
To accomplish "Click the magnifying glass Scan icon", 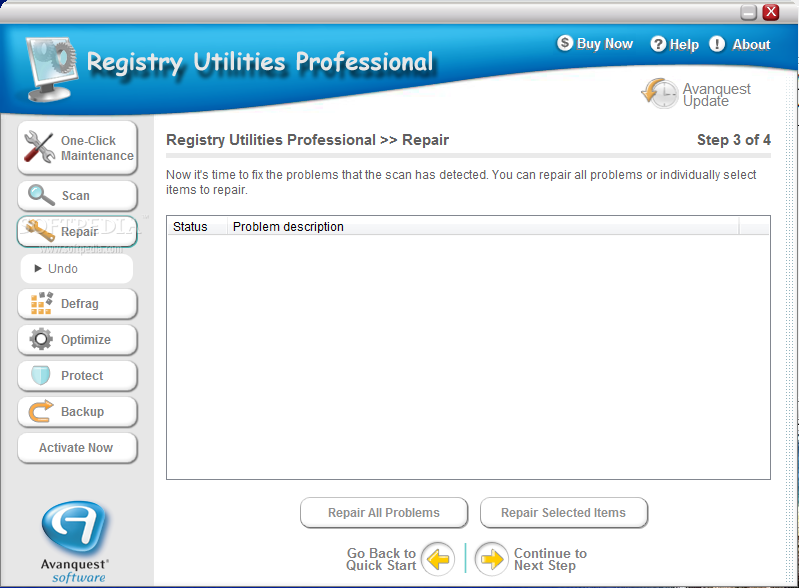I will [x=41, y=195].
